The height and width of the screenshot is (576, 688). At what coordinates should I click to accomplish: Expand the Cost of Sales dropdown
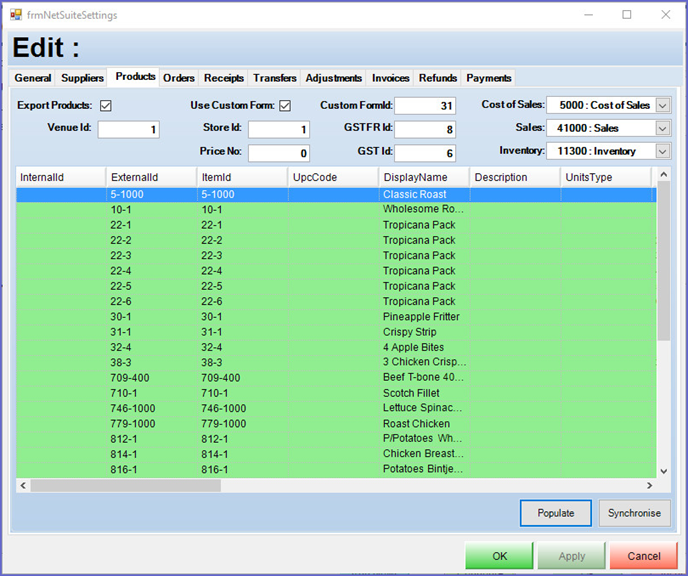(662, 105)
